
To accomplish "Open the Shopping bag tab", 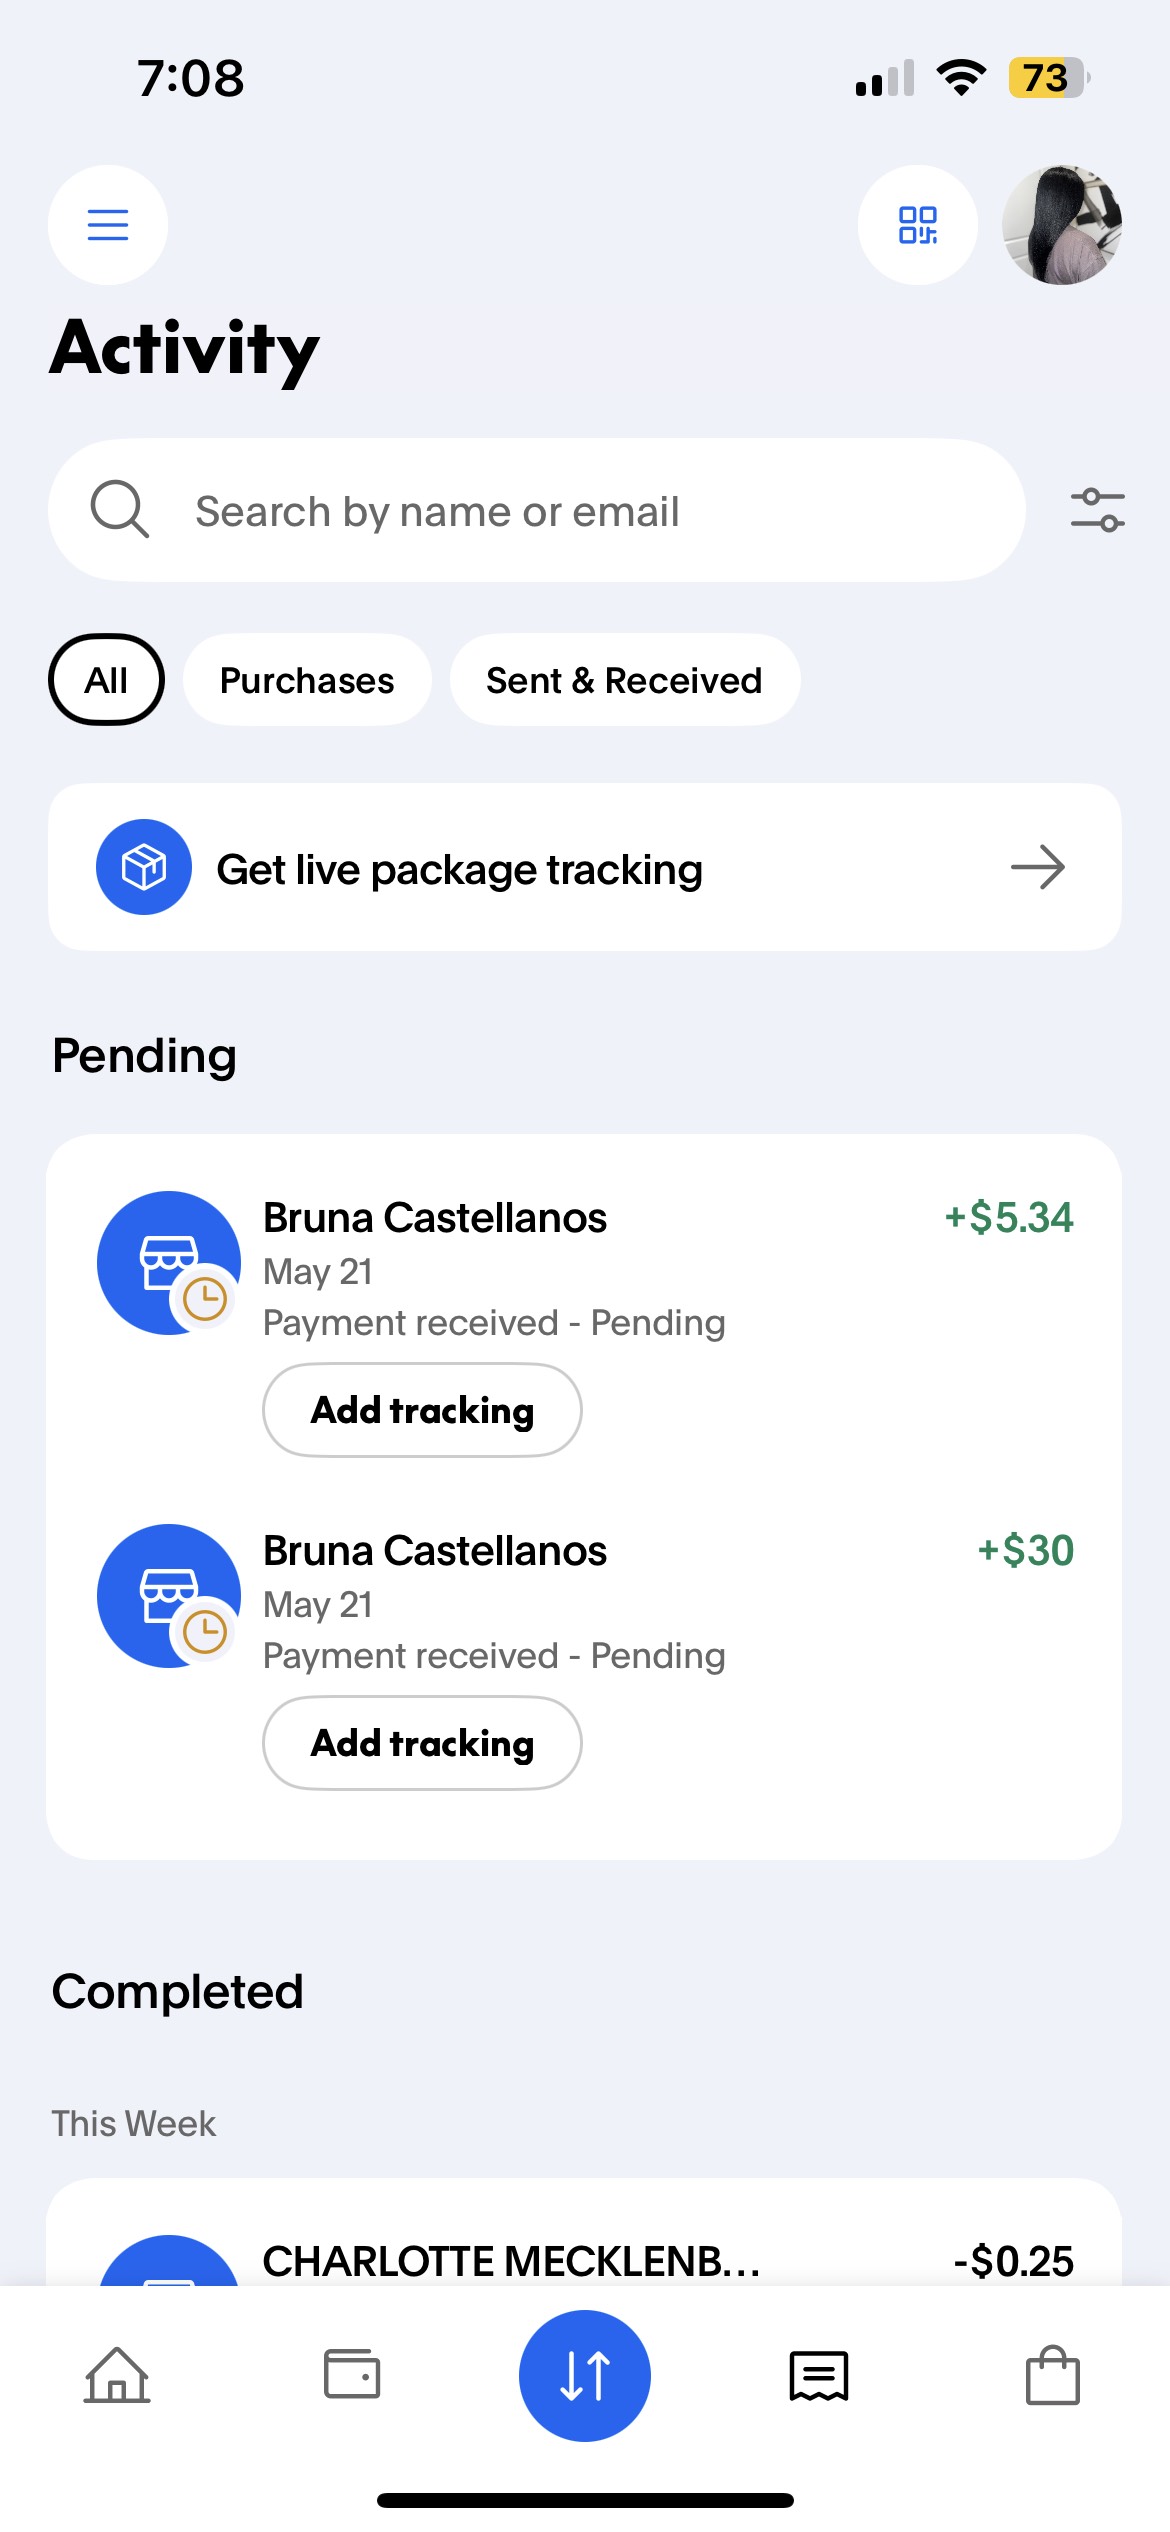I will (1053, 2375).
